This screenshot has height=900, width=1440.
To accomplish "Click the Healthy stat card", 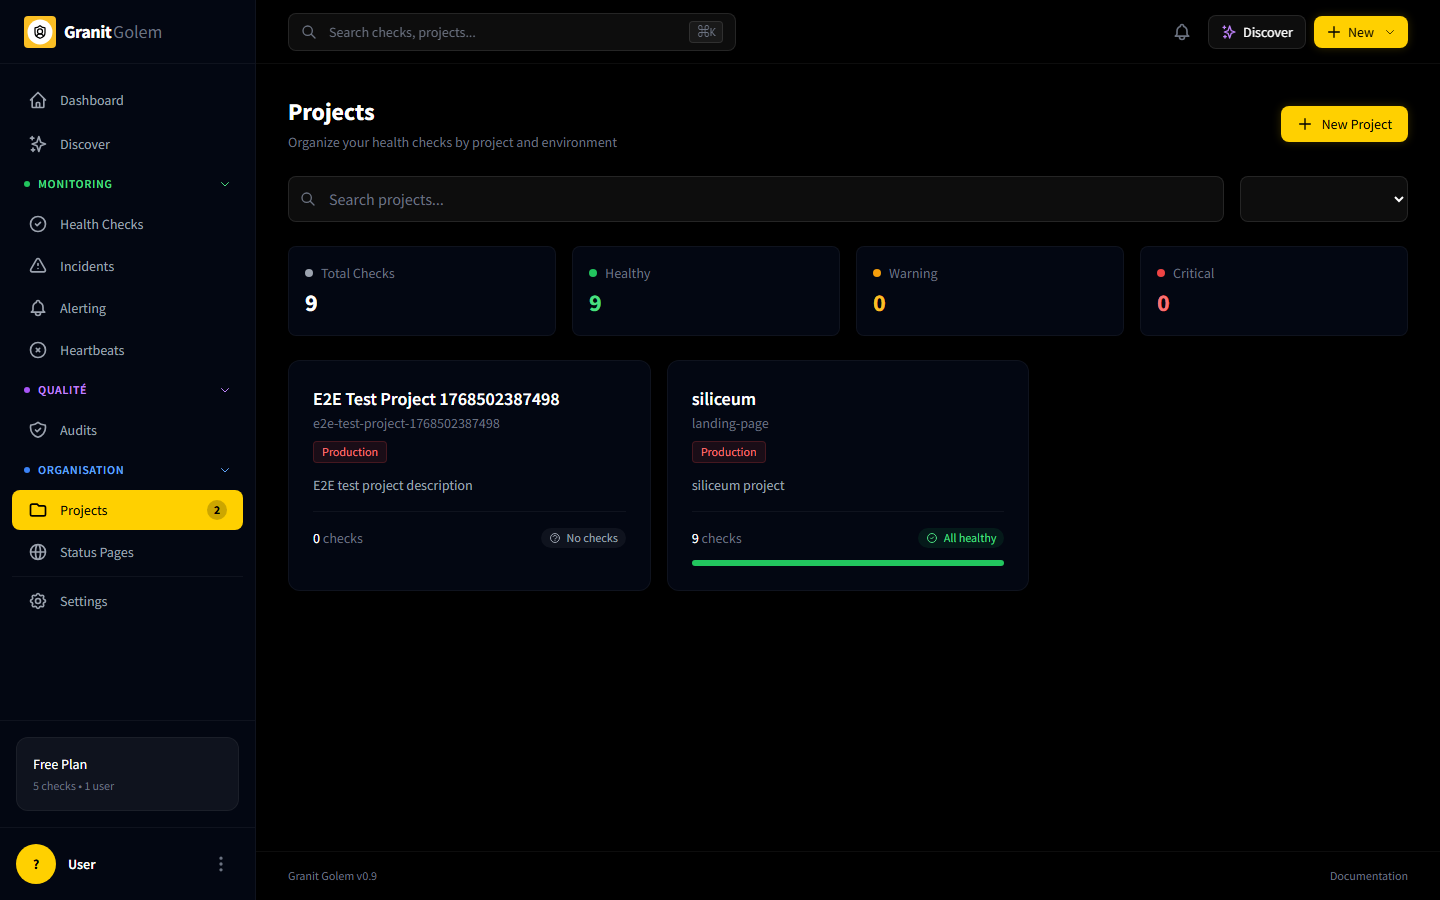I will (706, 291).
